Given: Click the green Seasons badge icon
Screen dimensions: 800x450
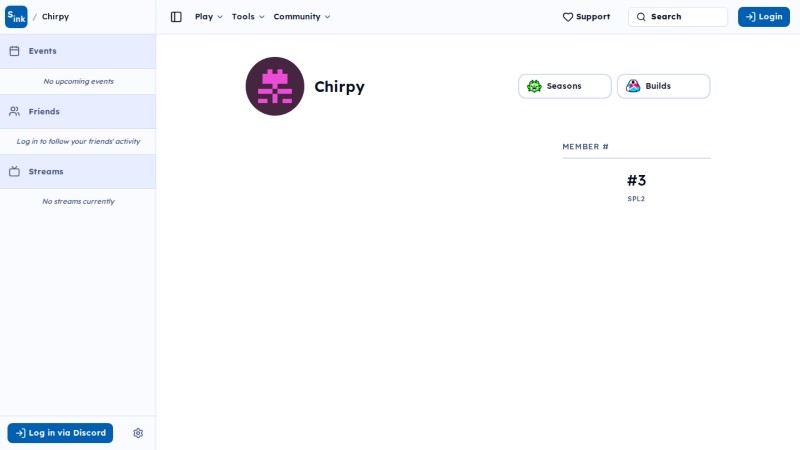Looking at the screenshot, I should pyautogui.click(x=534, y=86).
